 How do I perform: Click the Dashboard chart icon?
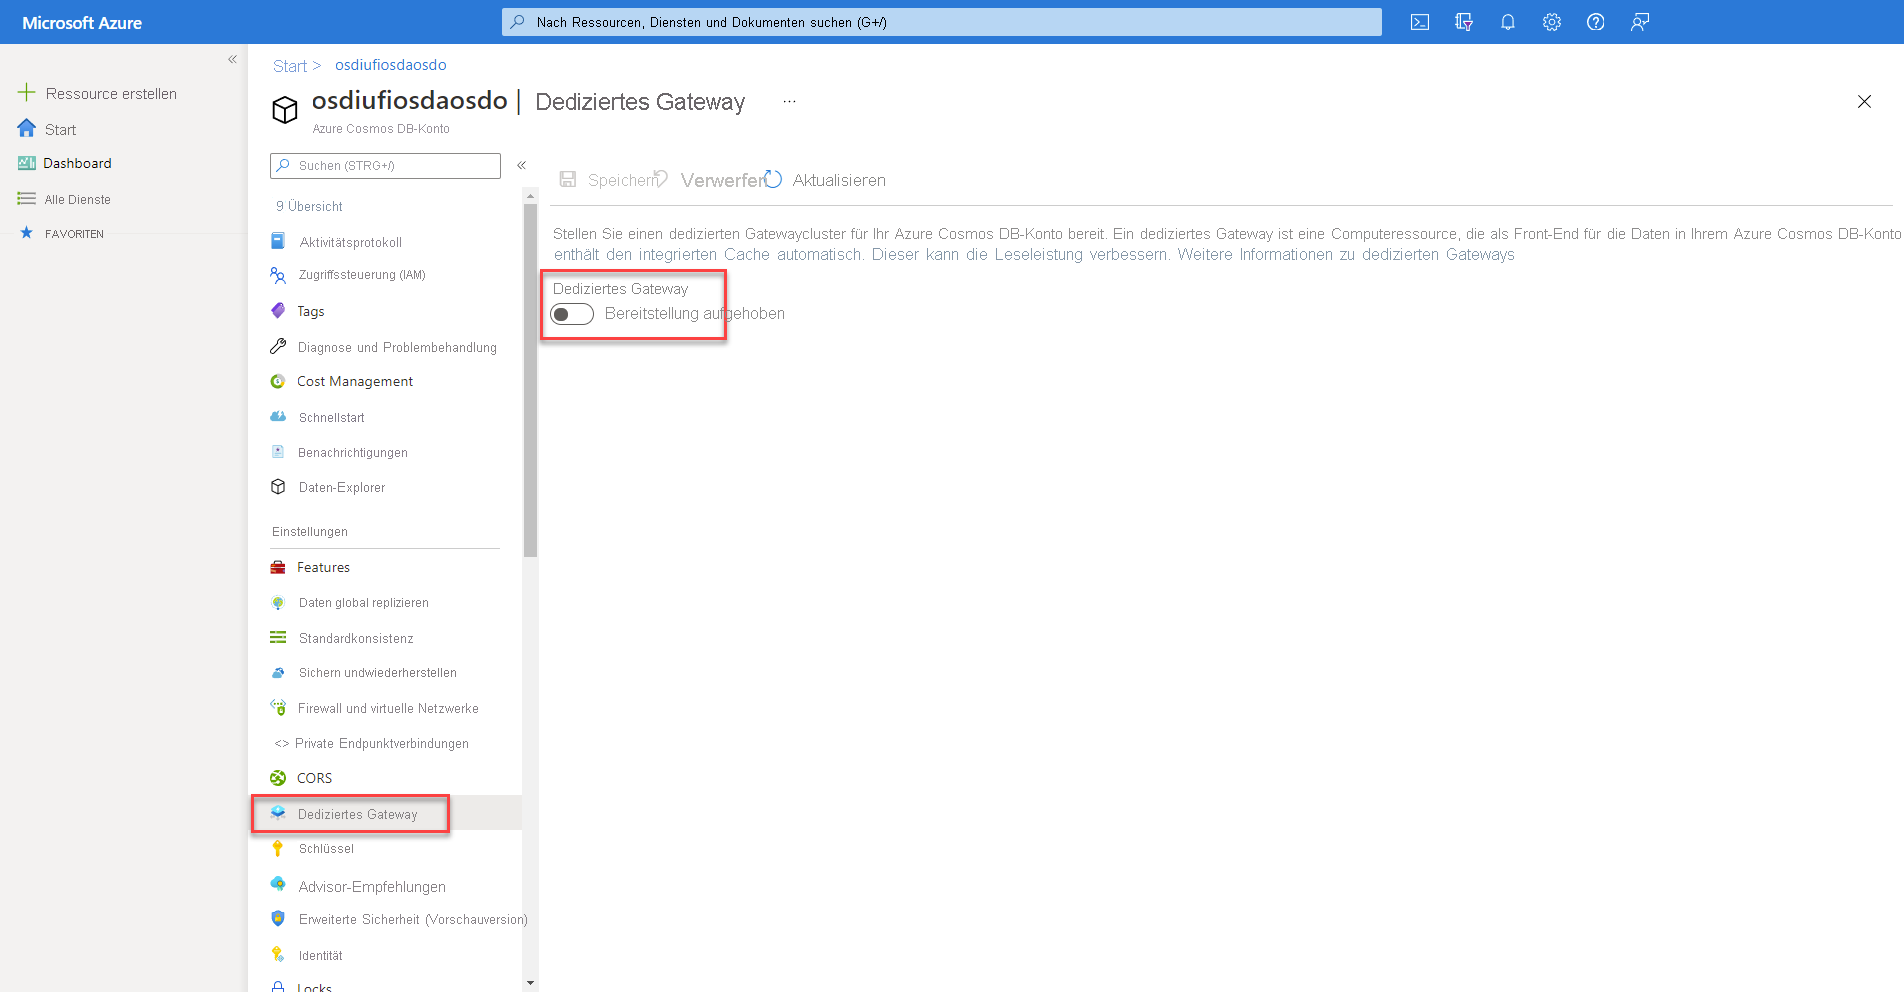27,163
